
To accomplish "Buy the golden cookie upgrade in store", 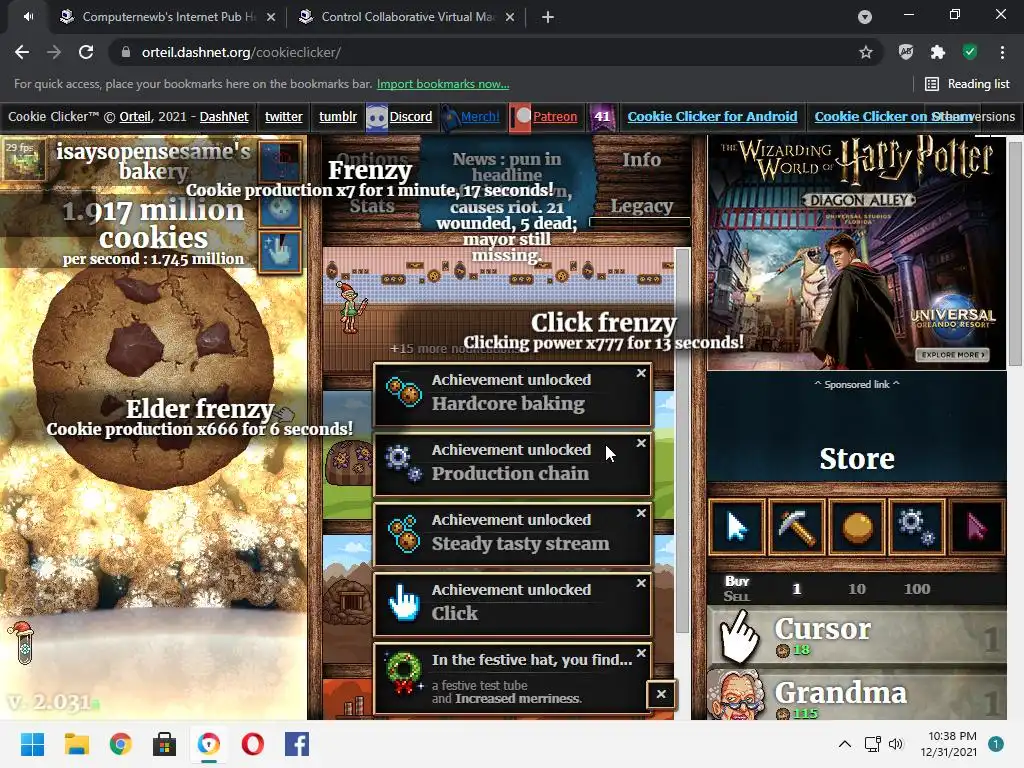I will (857, 528).
